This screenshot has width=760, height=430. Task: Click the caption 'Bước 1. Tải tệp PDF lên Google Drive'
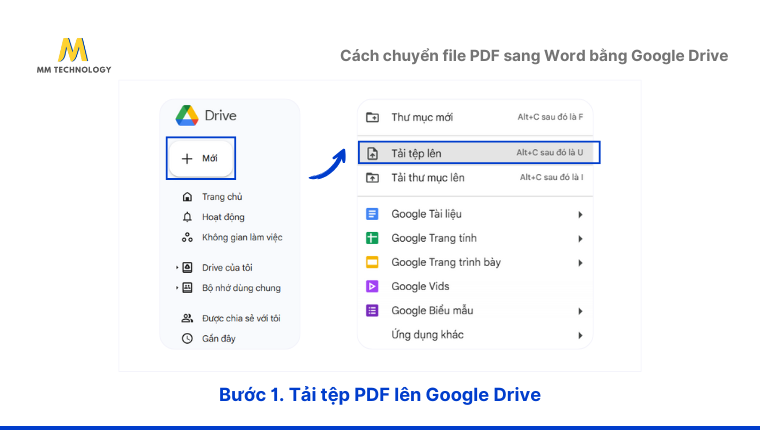(380, 395)
